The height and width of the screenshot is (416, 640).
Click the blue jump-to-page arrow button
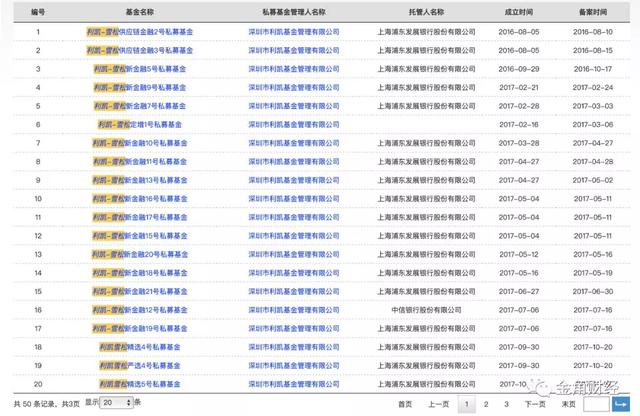[x=620, y=404]
